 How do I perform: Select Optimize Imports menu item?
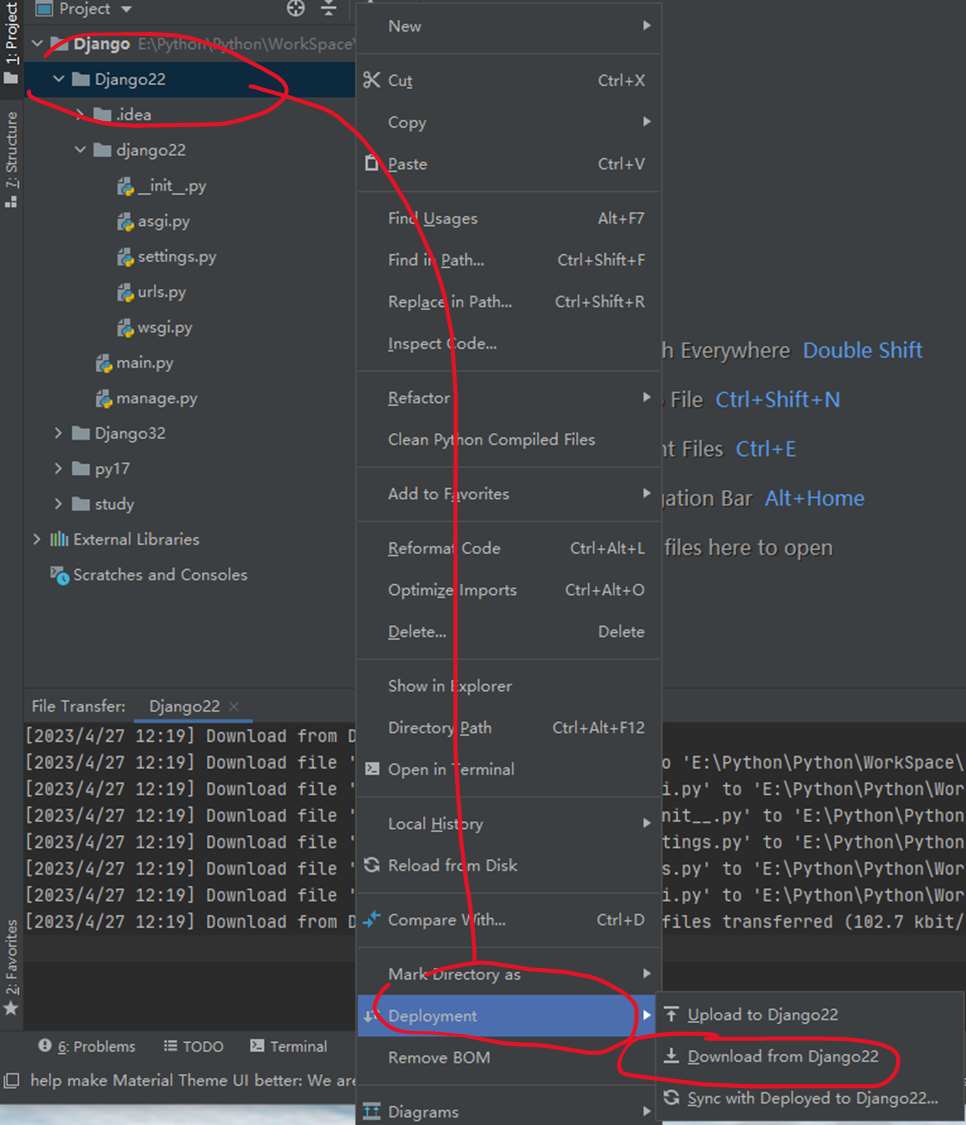coord(509,590)
